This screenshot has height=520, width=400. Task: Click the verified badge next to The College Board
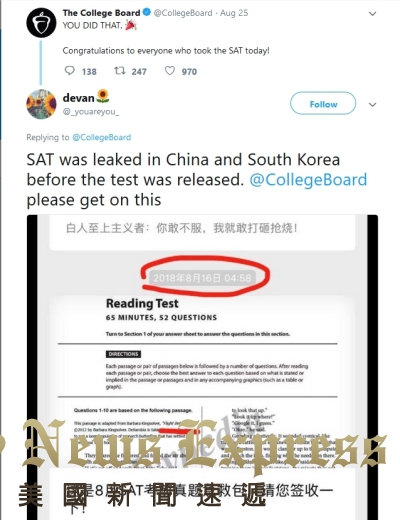(146, 13)
